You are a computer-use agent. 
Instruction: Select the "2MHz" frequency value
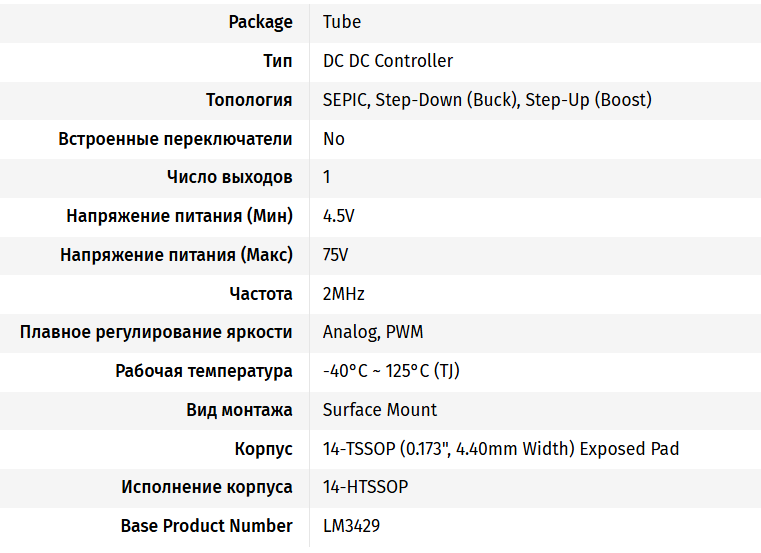point(344,294)
